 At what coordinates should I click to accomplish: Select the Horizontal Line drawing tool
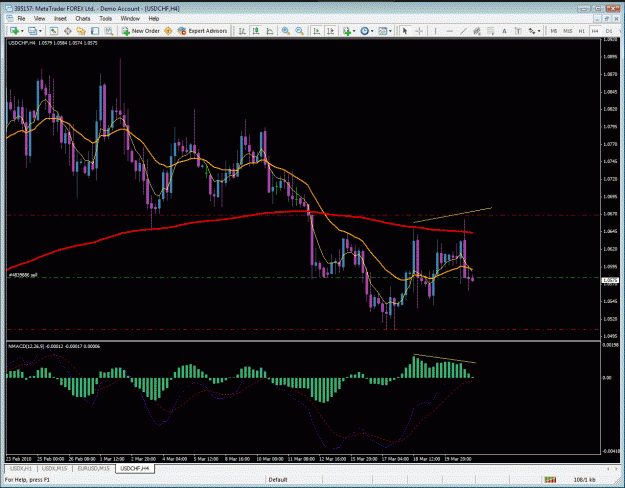click(449, 31)
